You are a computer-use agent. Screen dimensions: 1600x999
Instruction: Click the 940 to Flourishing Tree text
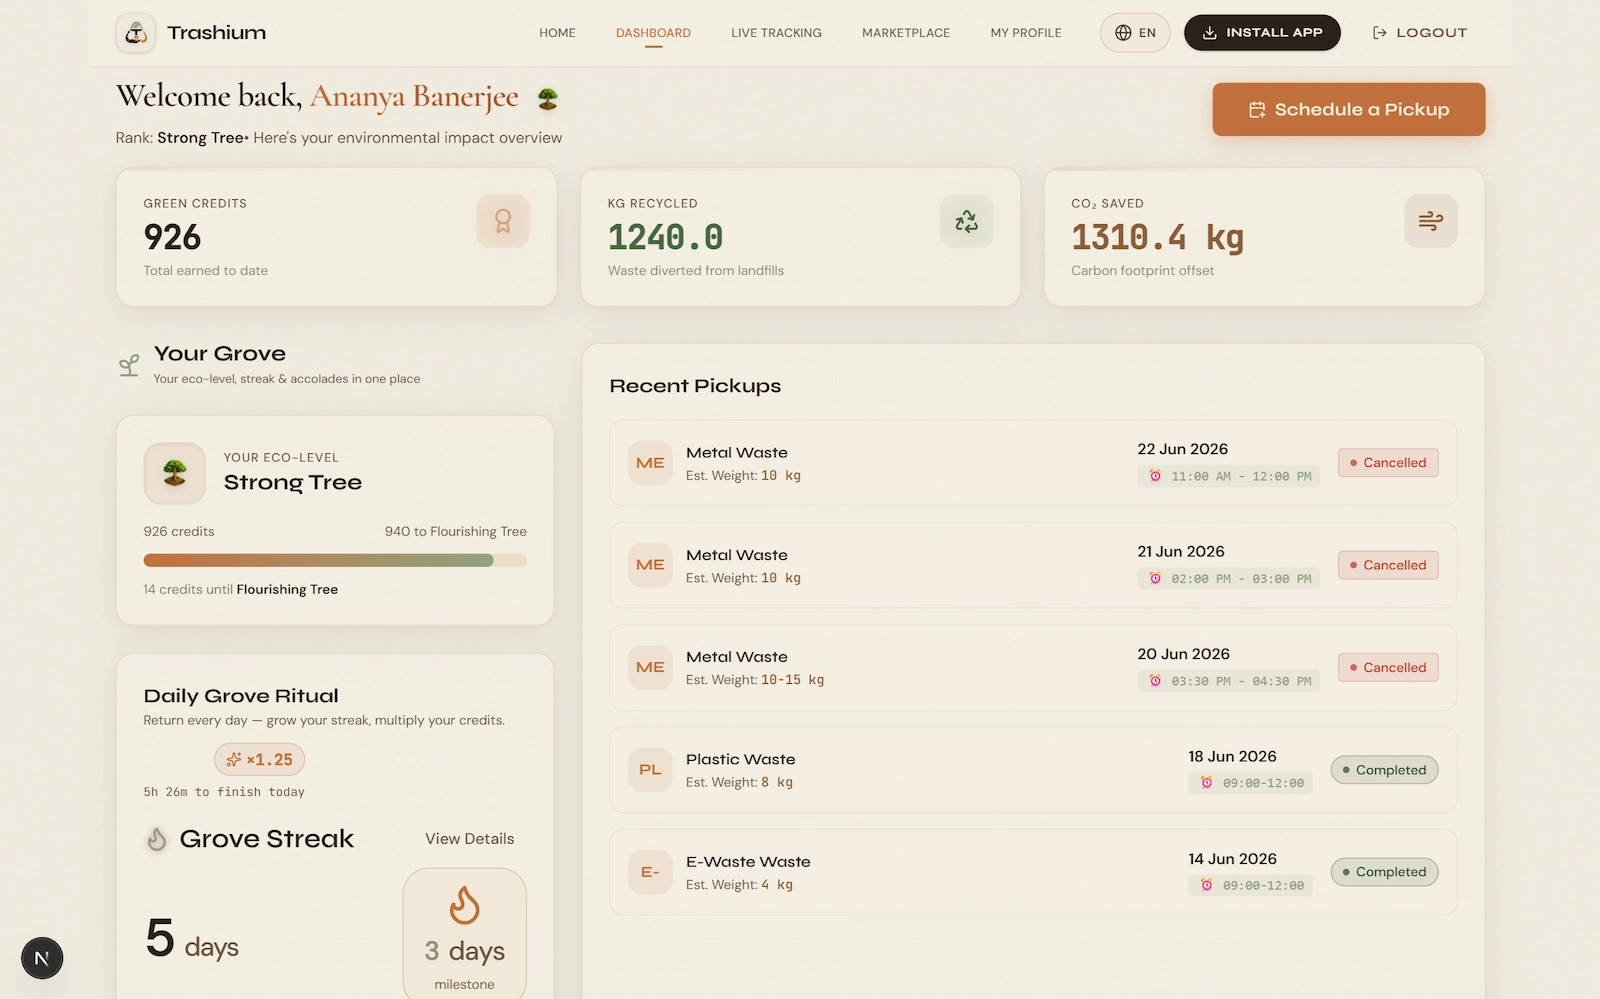coord(455,532)
